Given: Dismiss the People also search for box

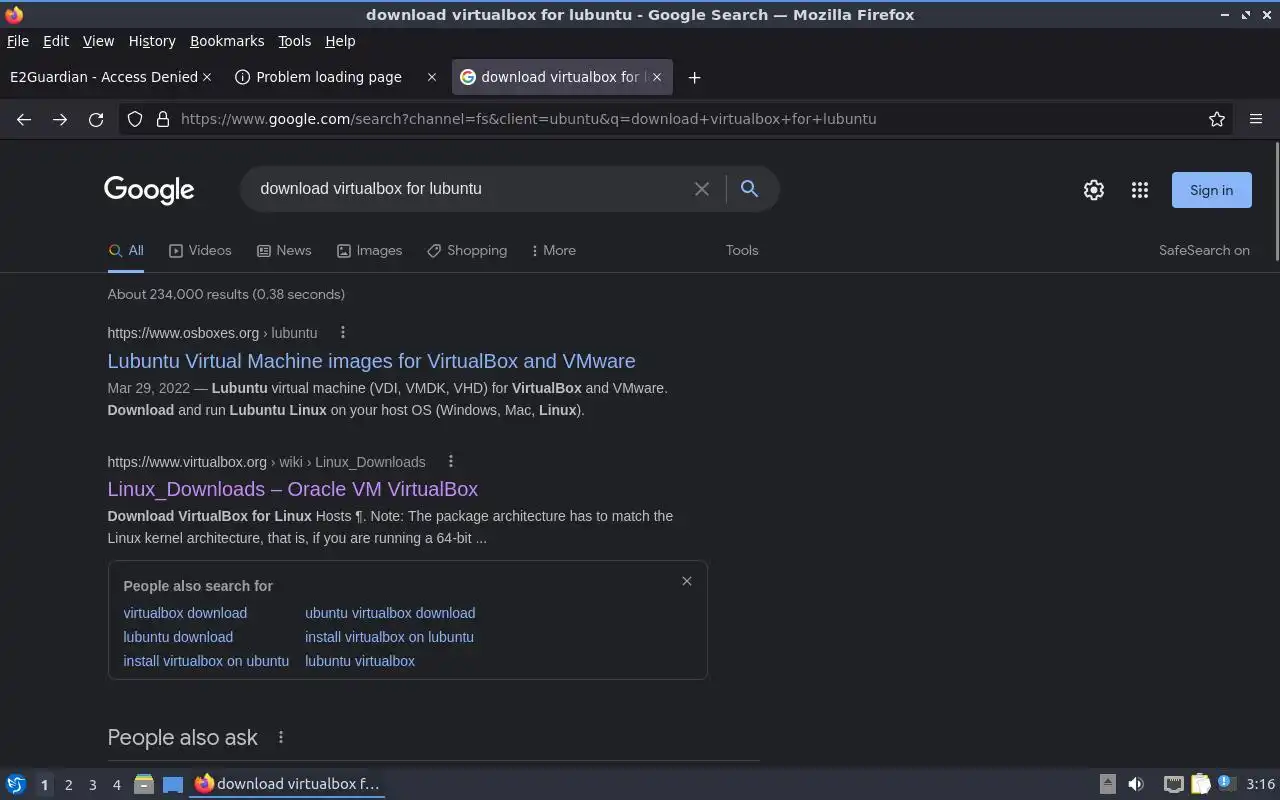Looking at the screenshot, I should click(x=687, y=581).
